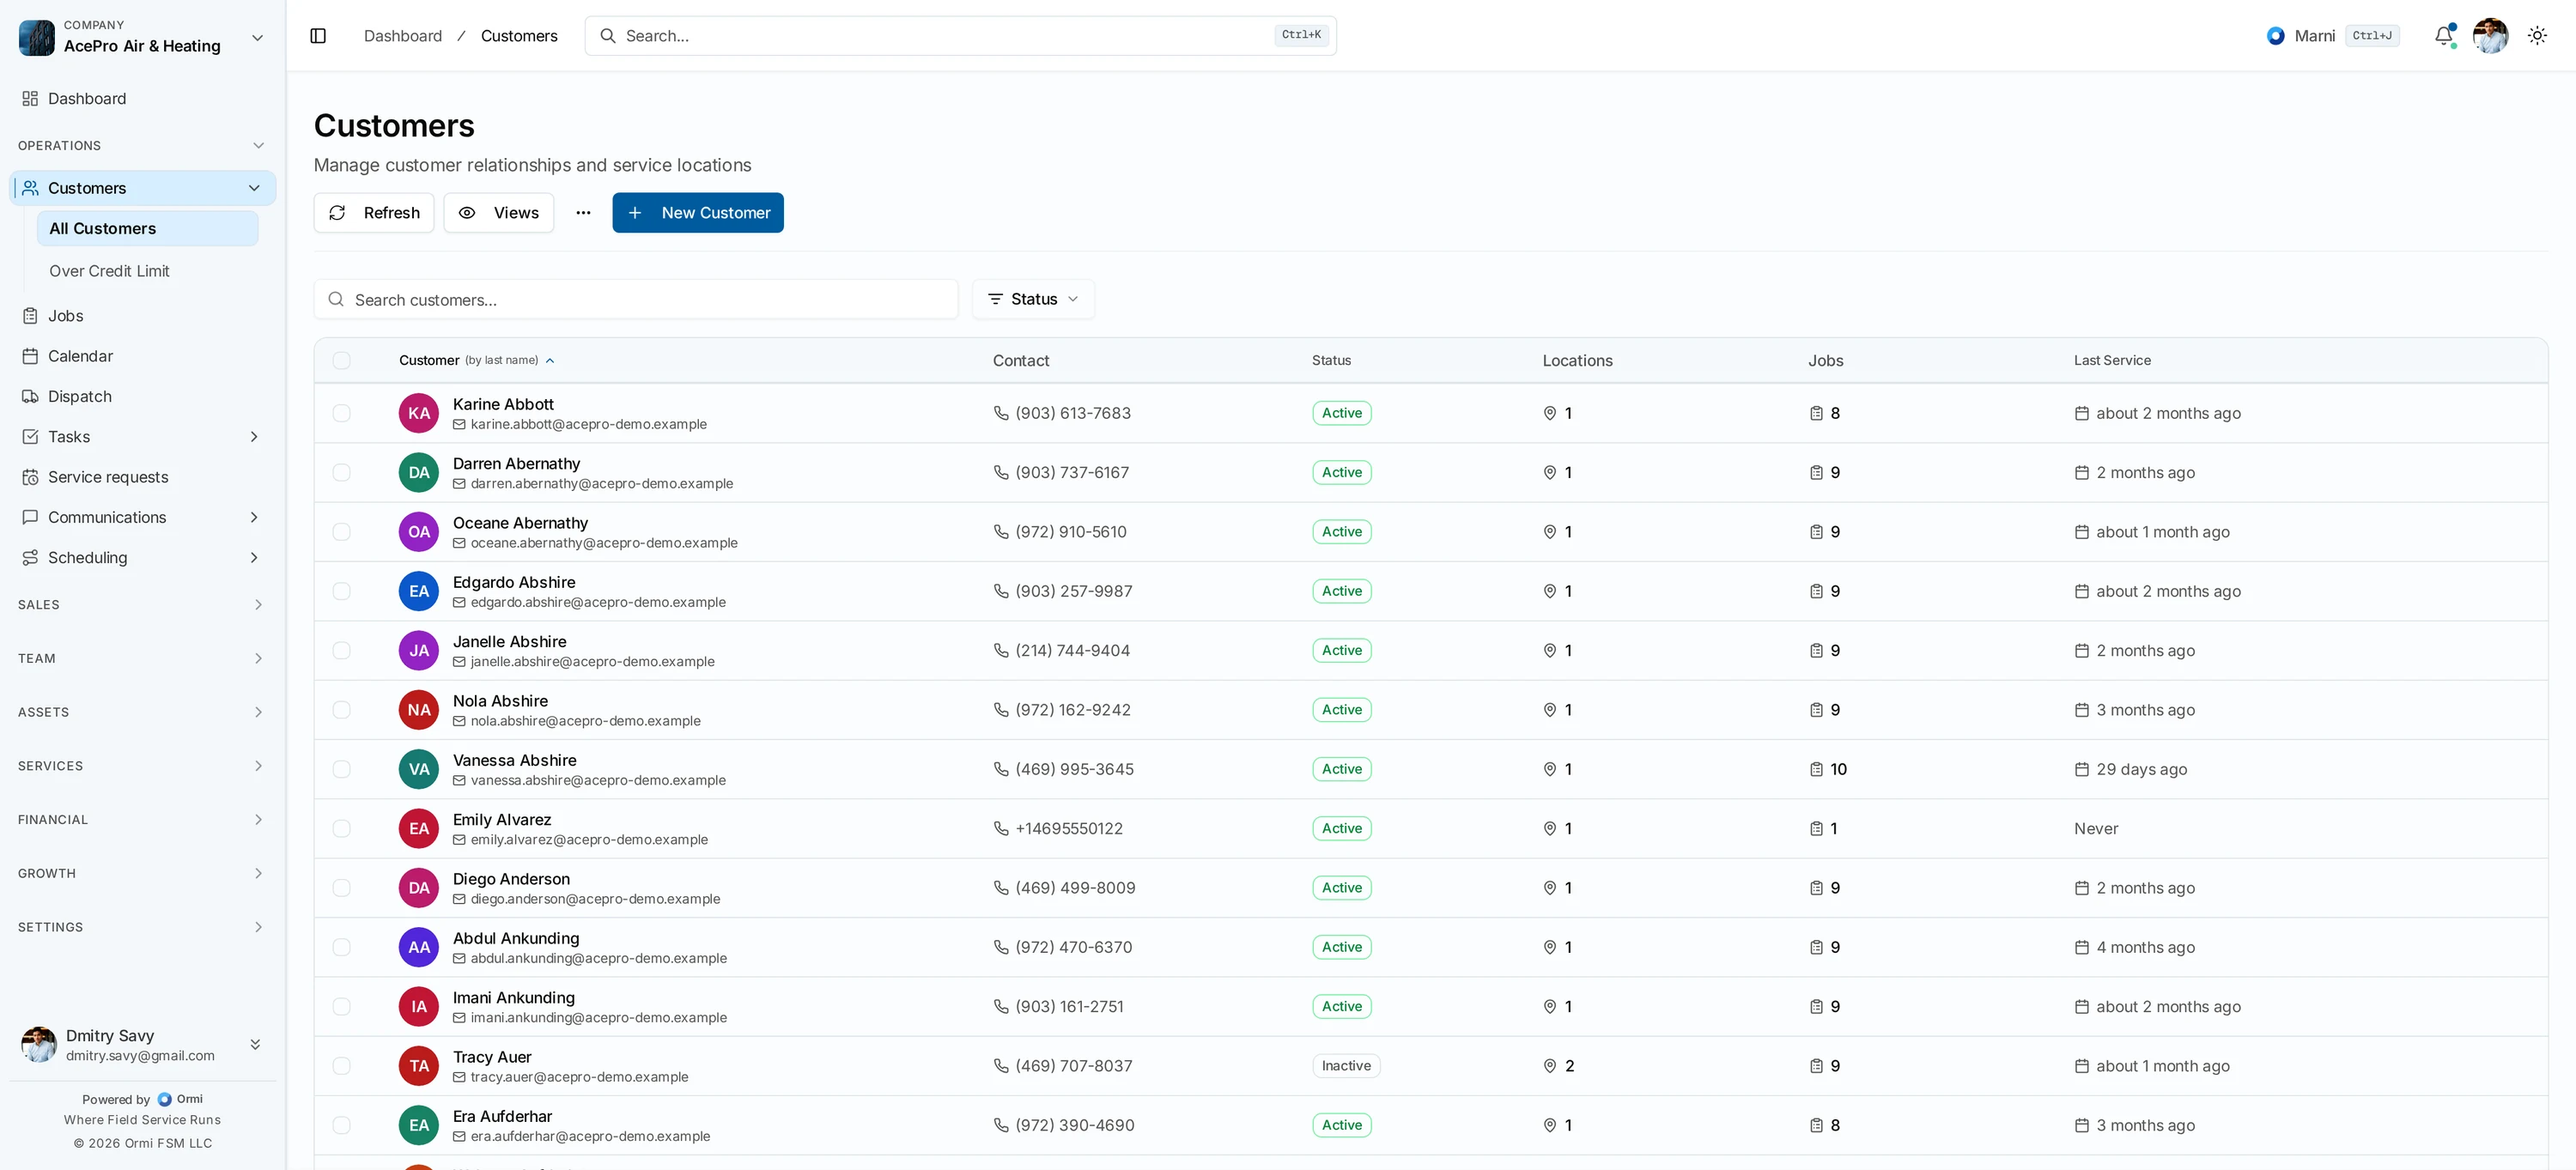Open Service requests in the sidebar

(142, 477)
